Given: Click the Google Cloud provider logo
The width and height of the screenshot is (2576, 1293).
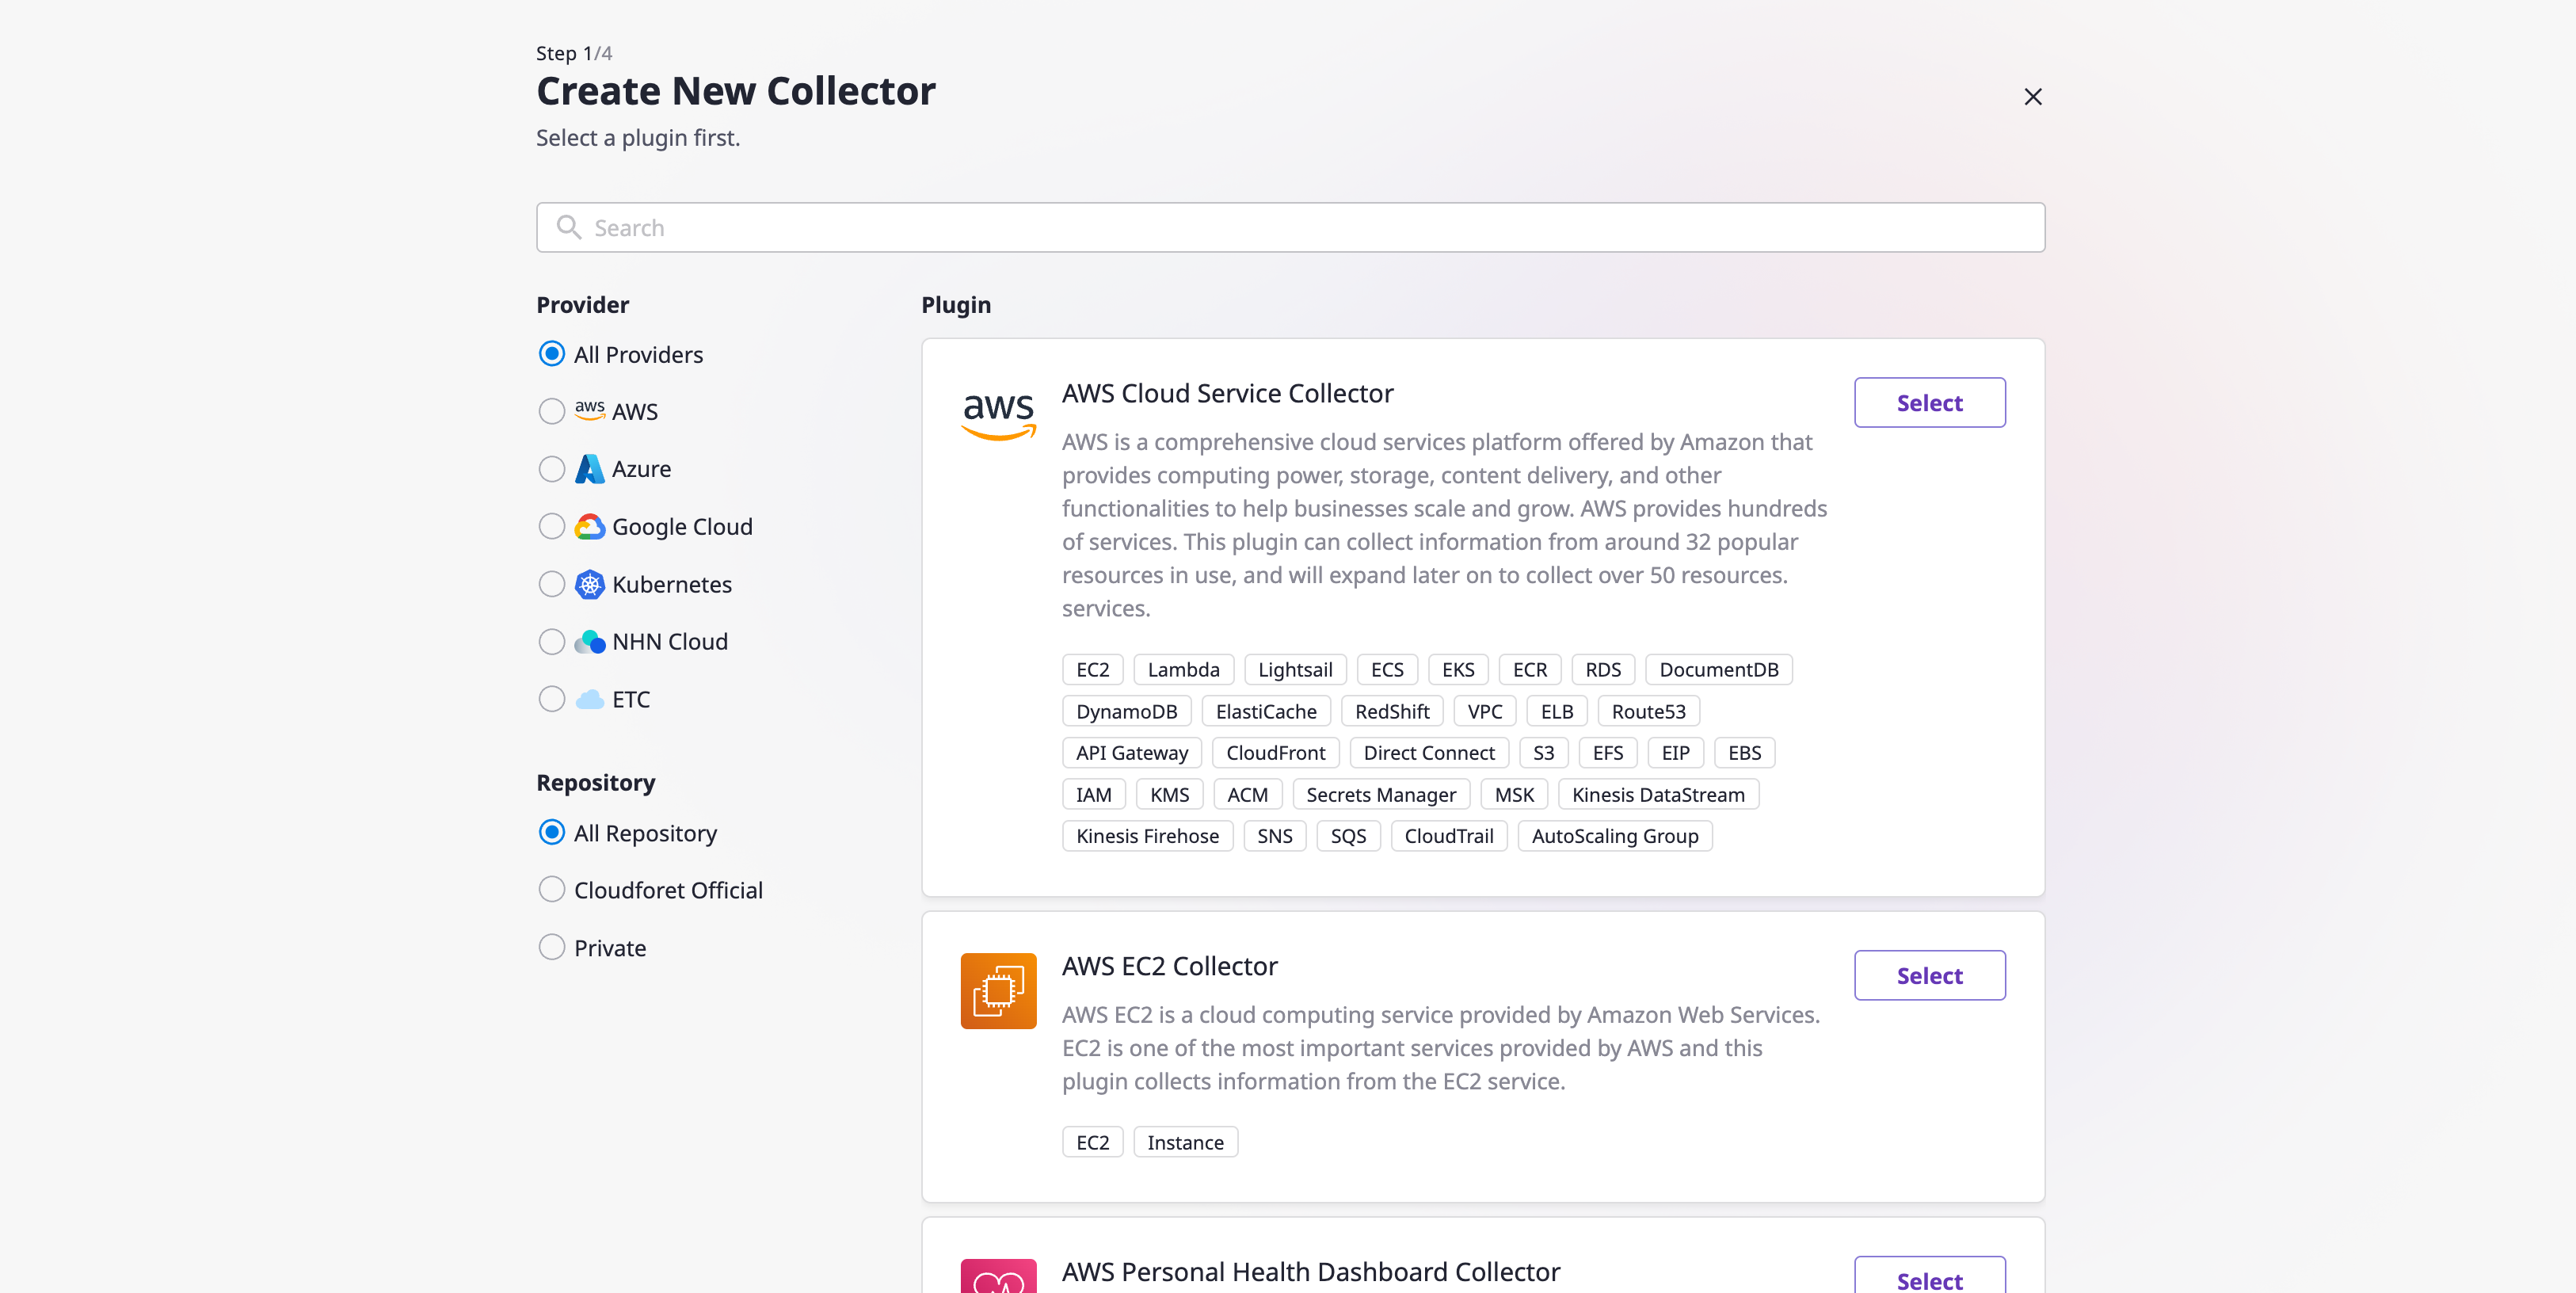Looking at the screenshot, I should tap(590, 526).
